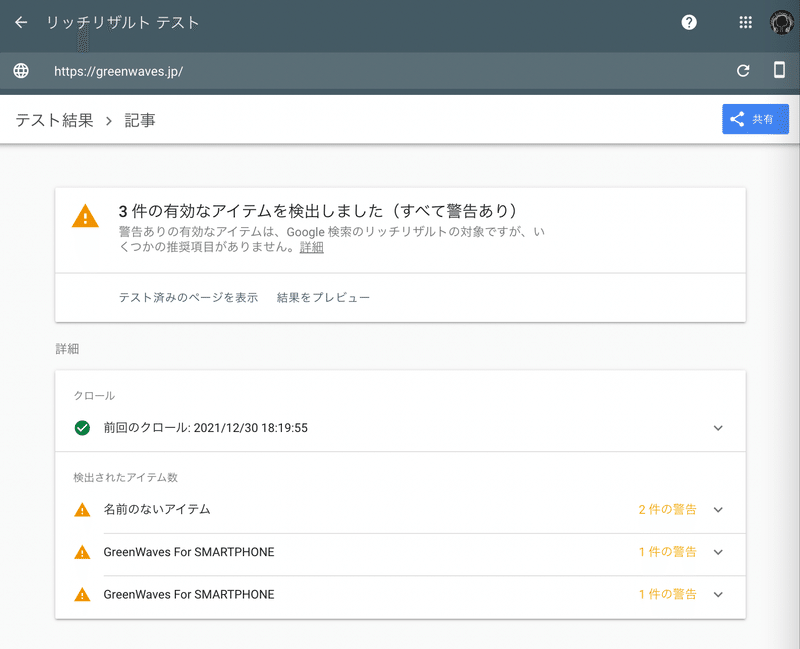Click the テスト結果 breadcrumb

coord(55,120)
